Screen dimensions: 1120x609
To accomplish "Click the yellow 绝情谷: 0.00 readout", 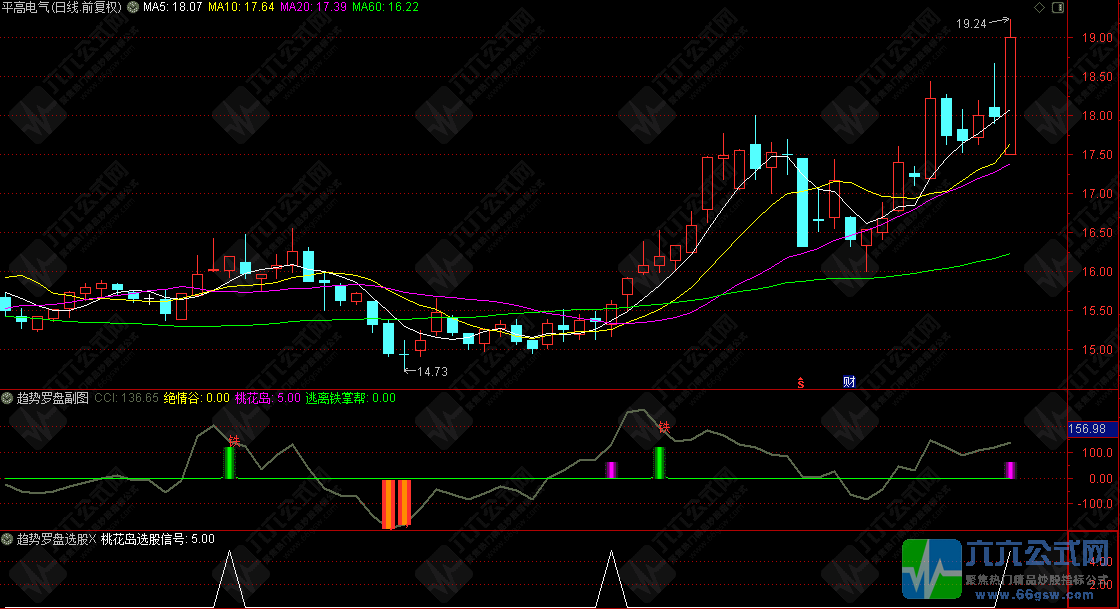I will point(196,398).
